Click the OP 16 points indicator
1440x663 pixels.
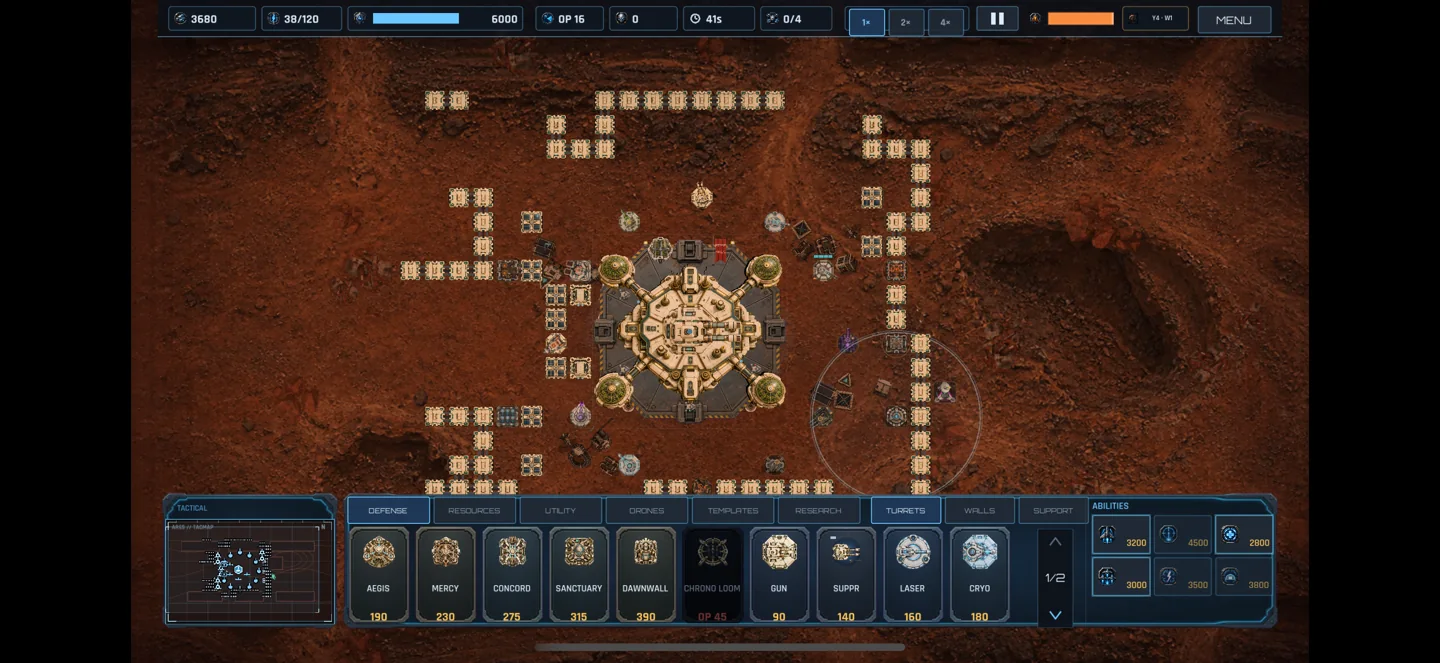pyautogui.click(x=570, y=19)
